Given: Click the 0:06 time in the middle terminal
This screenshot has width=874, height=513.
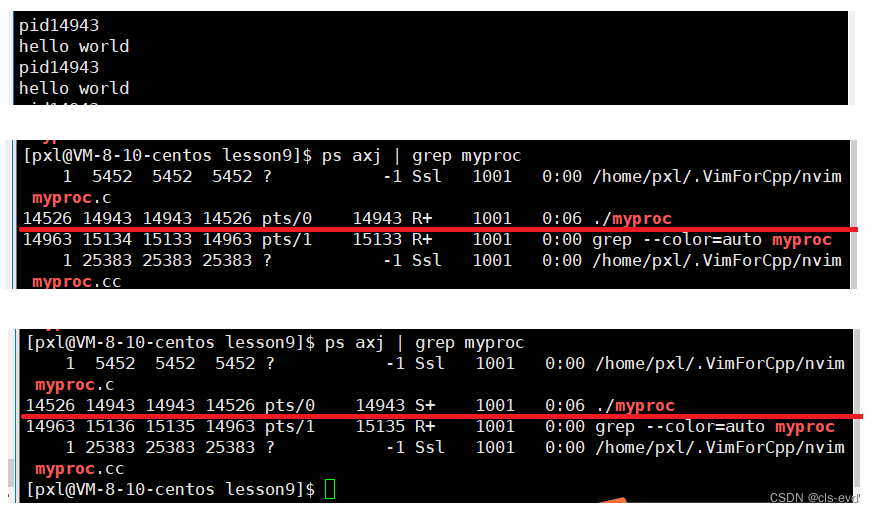Looking at the screenshot, I should [x=559, y=219].
